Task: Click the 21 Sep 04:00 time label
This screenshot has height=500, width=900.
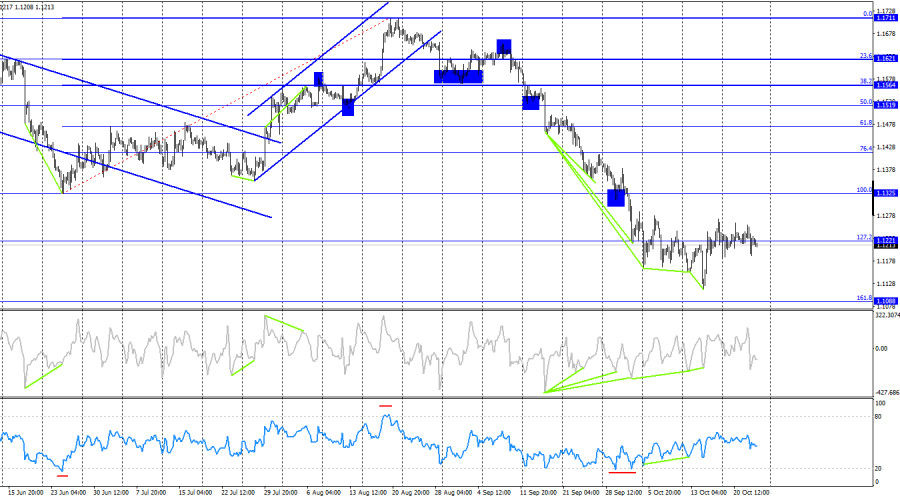Action: pos(581,493)
